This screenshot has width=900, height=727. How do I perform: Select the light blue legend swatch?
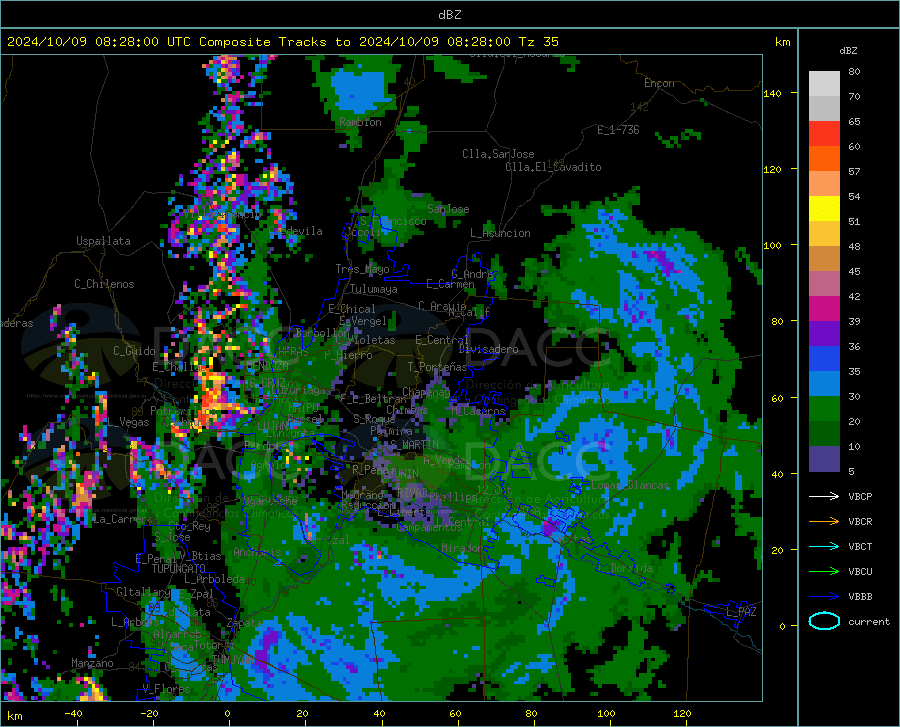(x=824, y=384)
